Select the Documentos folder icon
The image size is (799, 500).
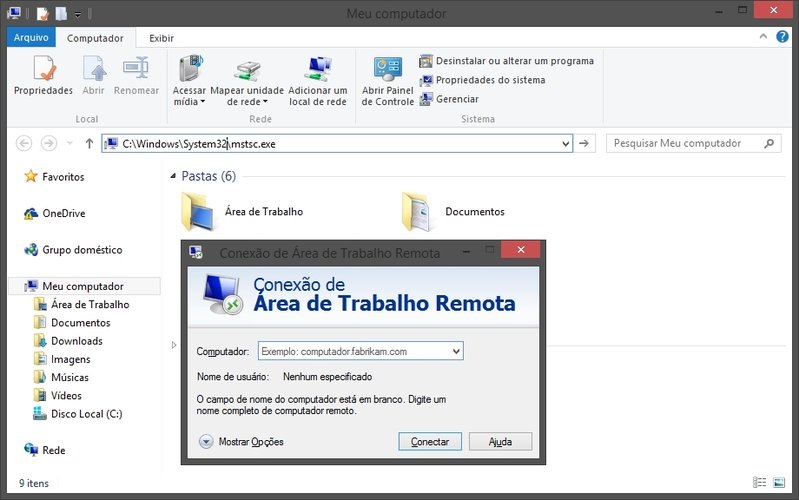point(416,212)
